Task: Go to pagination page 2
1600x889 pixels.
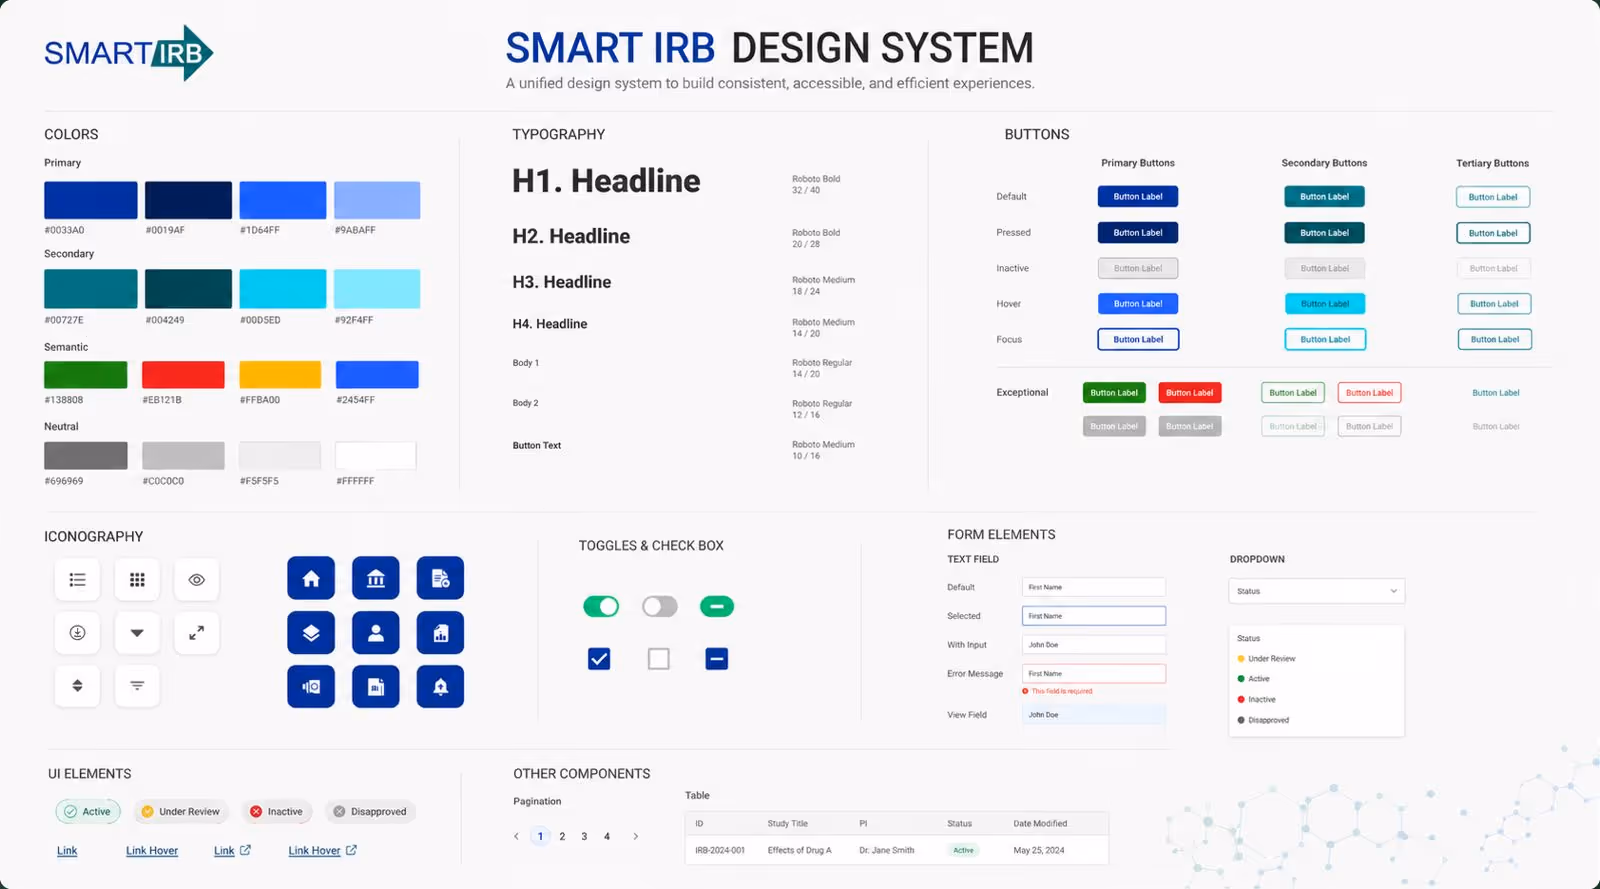Action: [562, 837]
